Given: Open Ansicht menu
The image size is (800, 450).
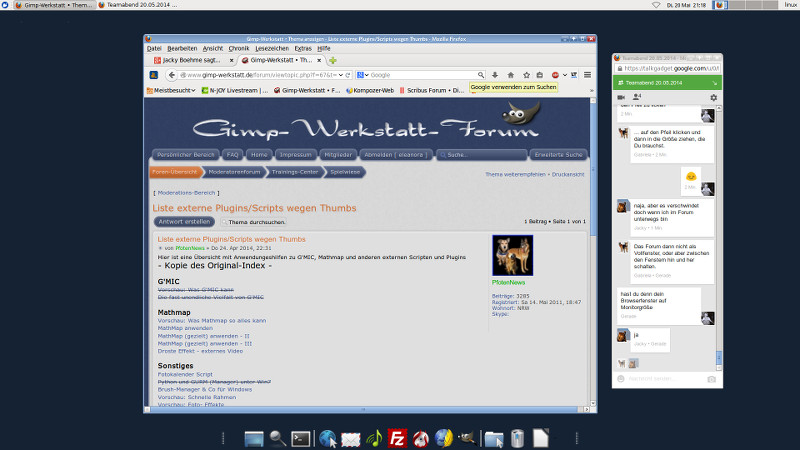Looking at the screenshot, I should 213,48.
